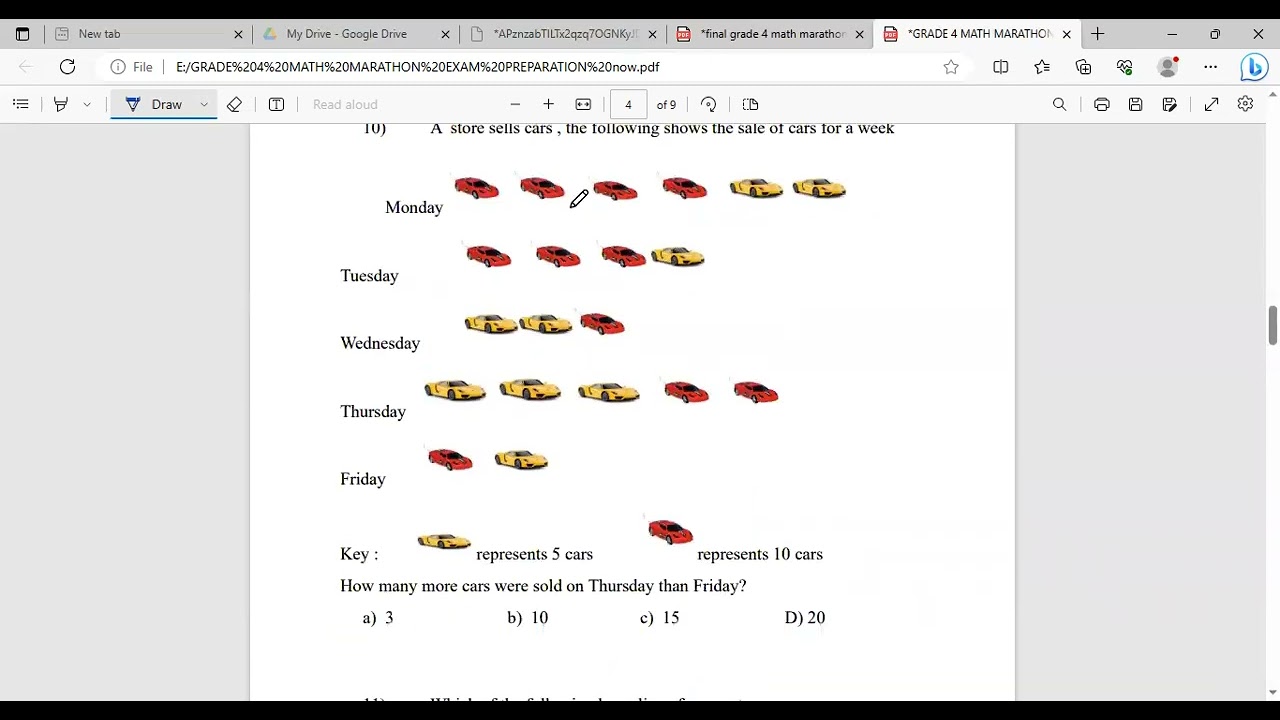This screenshot has width=1280, height=720.
Task: Start Read aloud
Action: 345,104
